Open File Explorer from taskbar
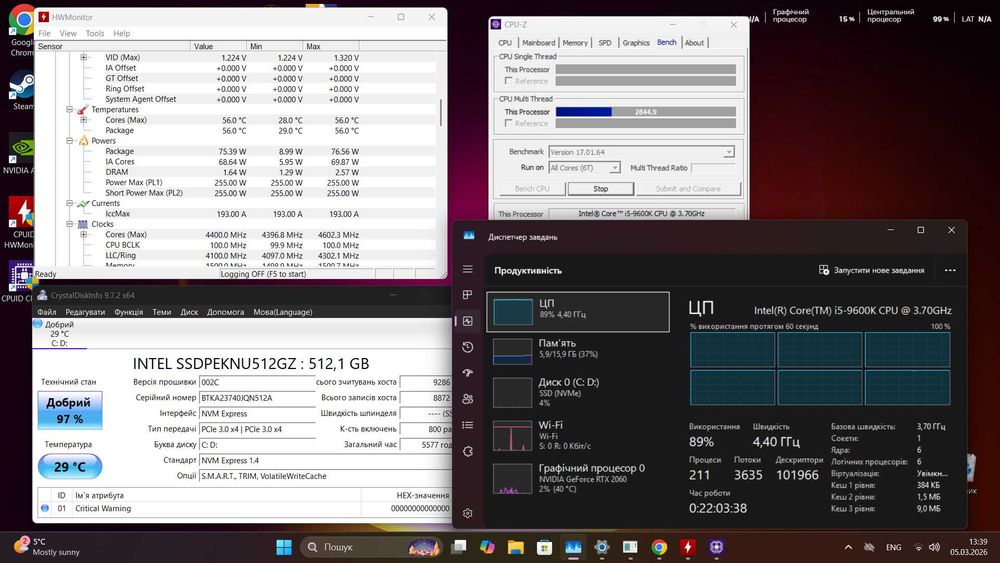The image size is (1000, 563). click(516, 547)
